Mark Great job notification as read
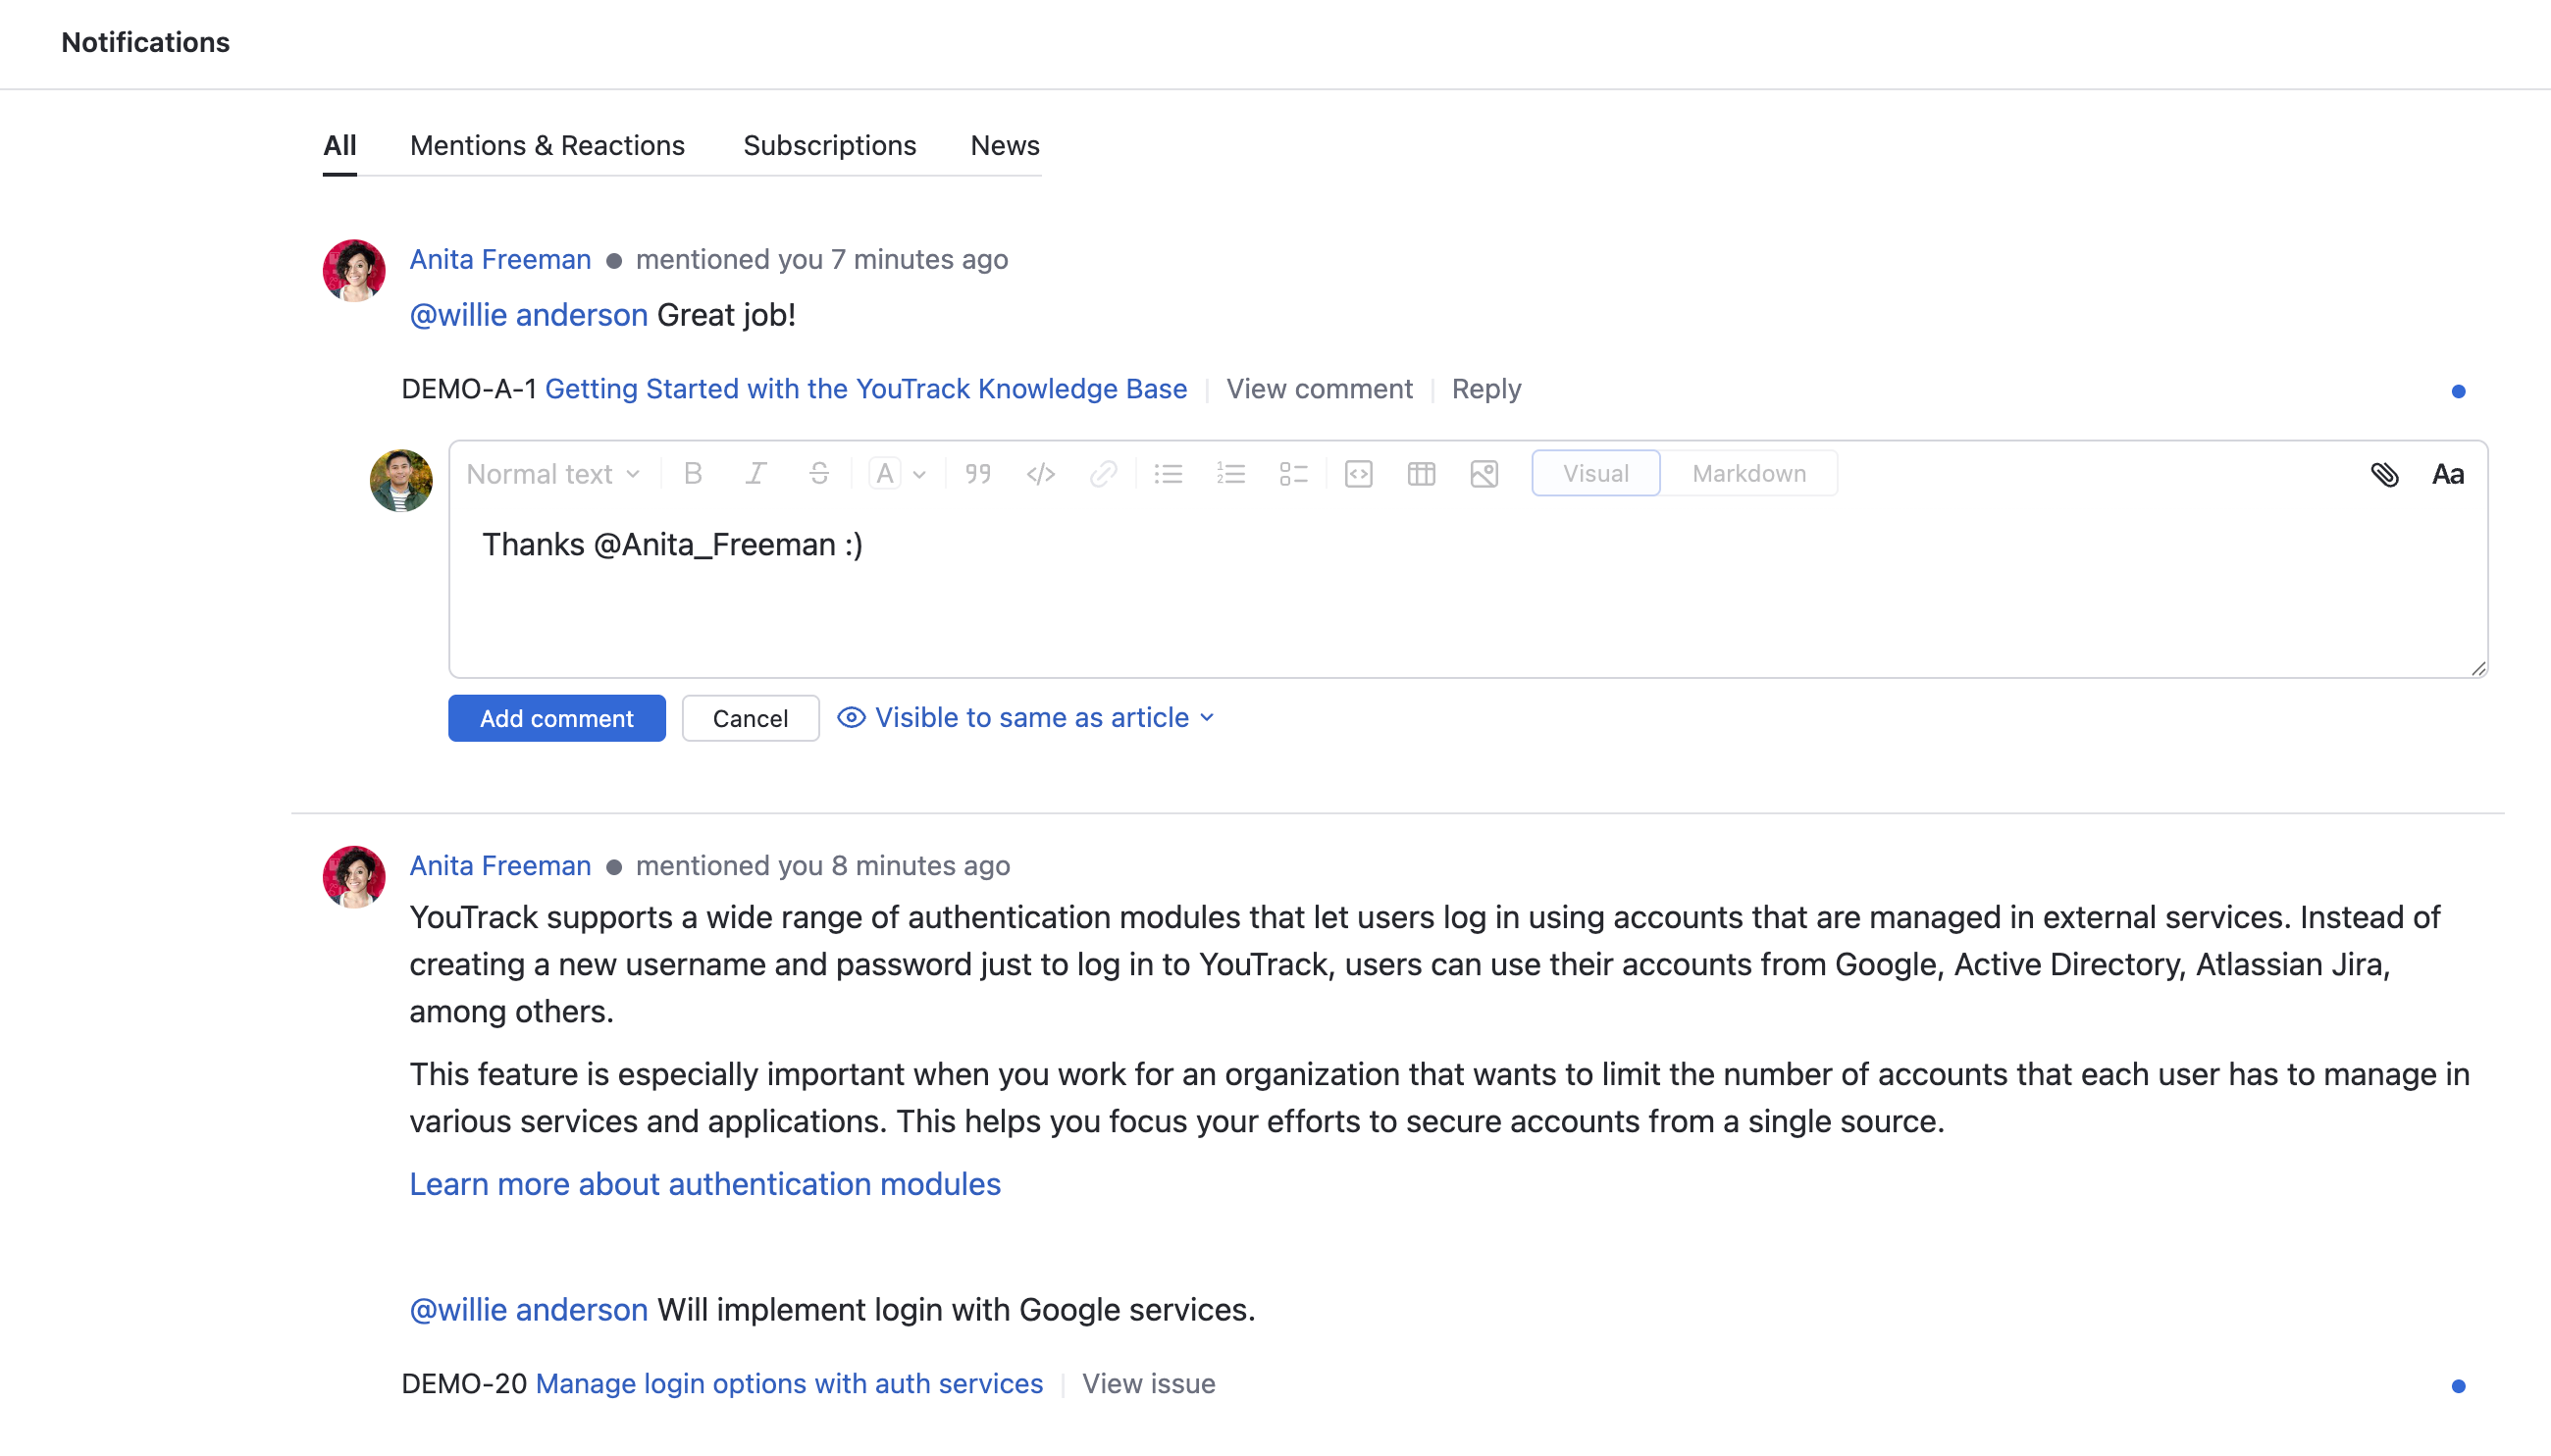This screenshot has height=1456, width=2551. coord(2458,391)
